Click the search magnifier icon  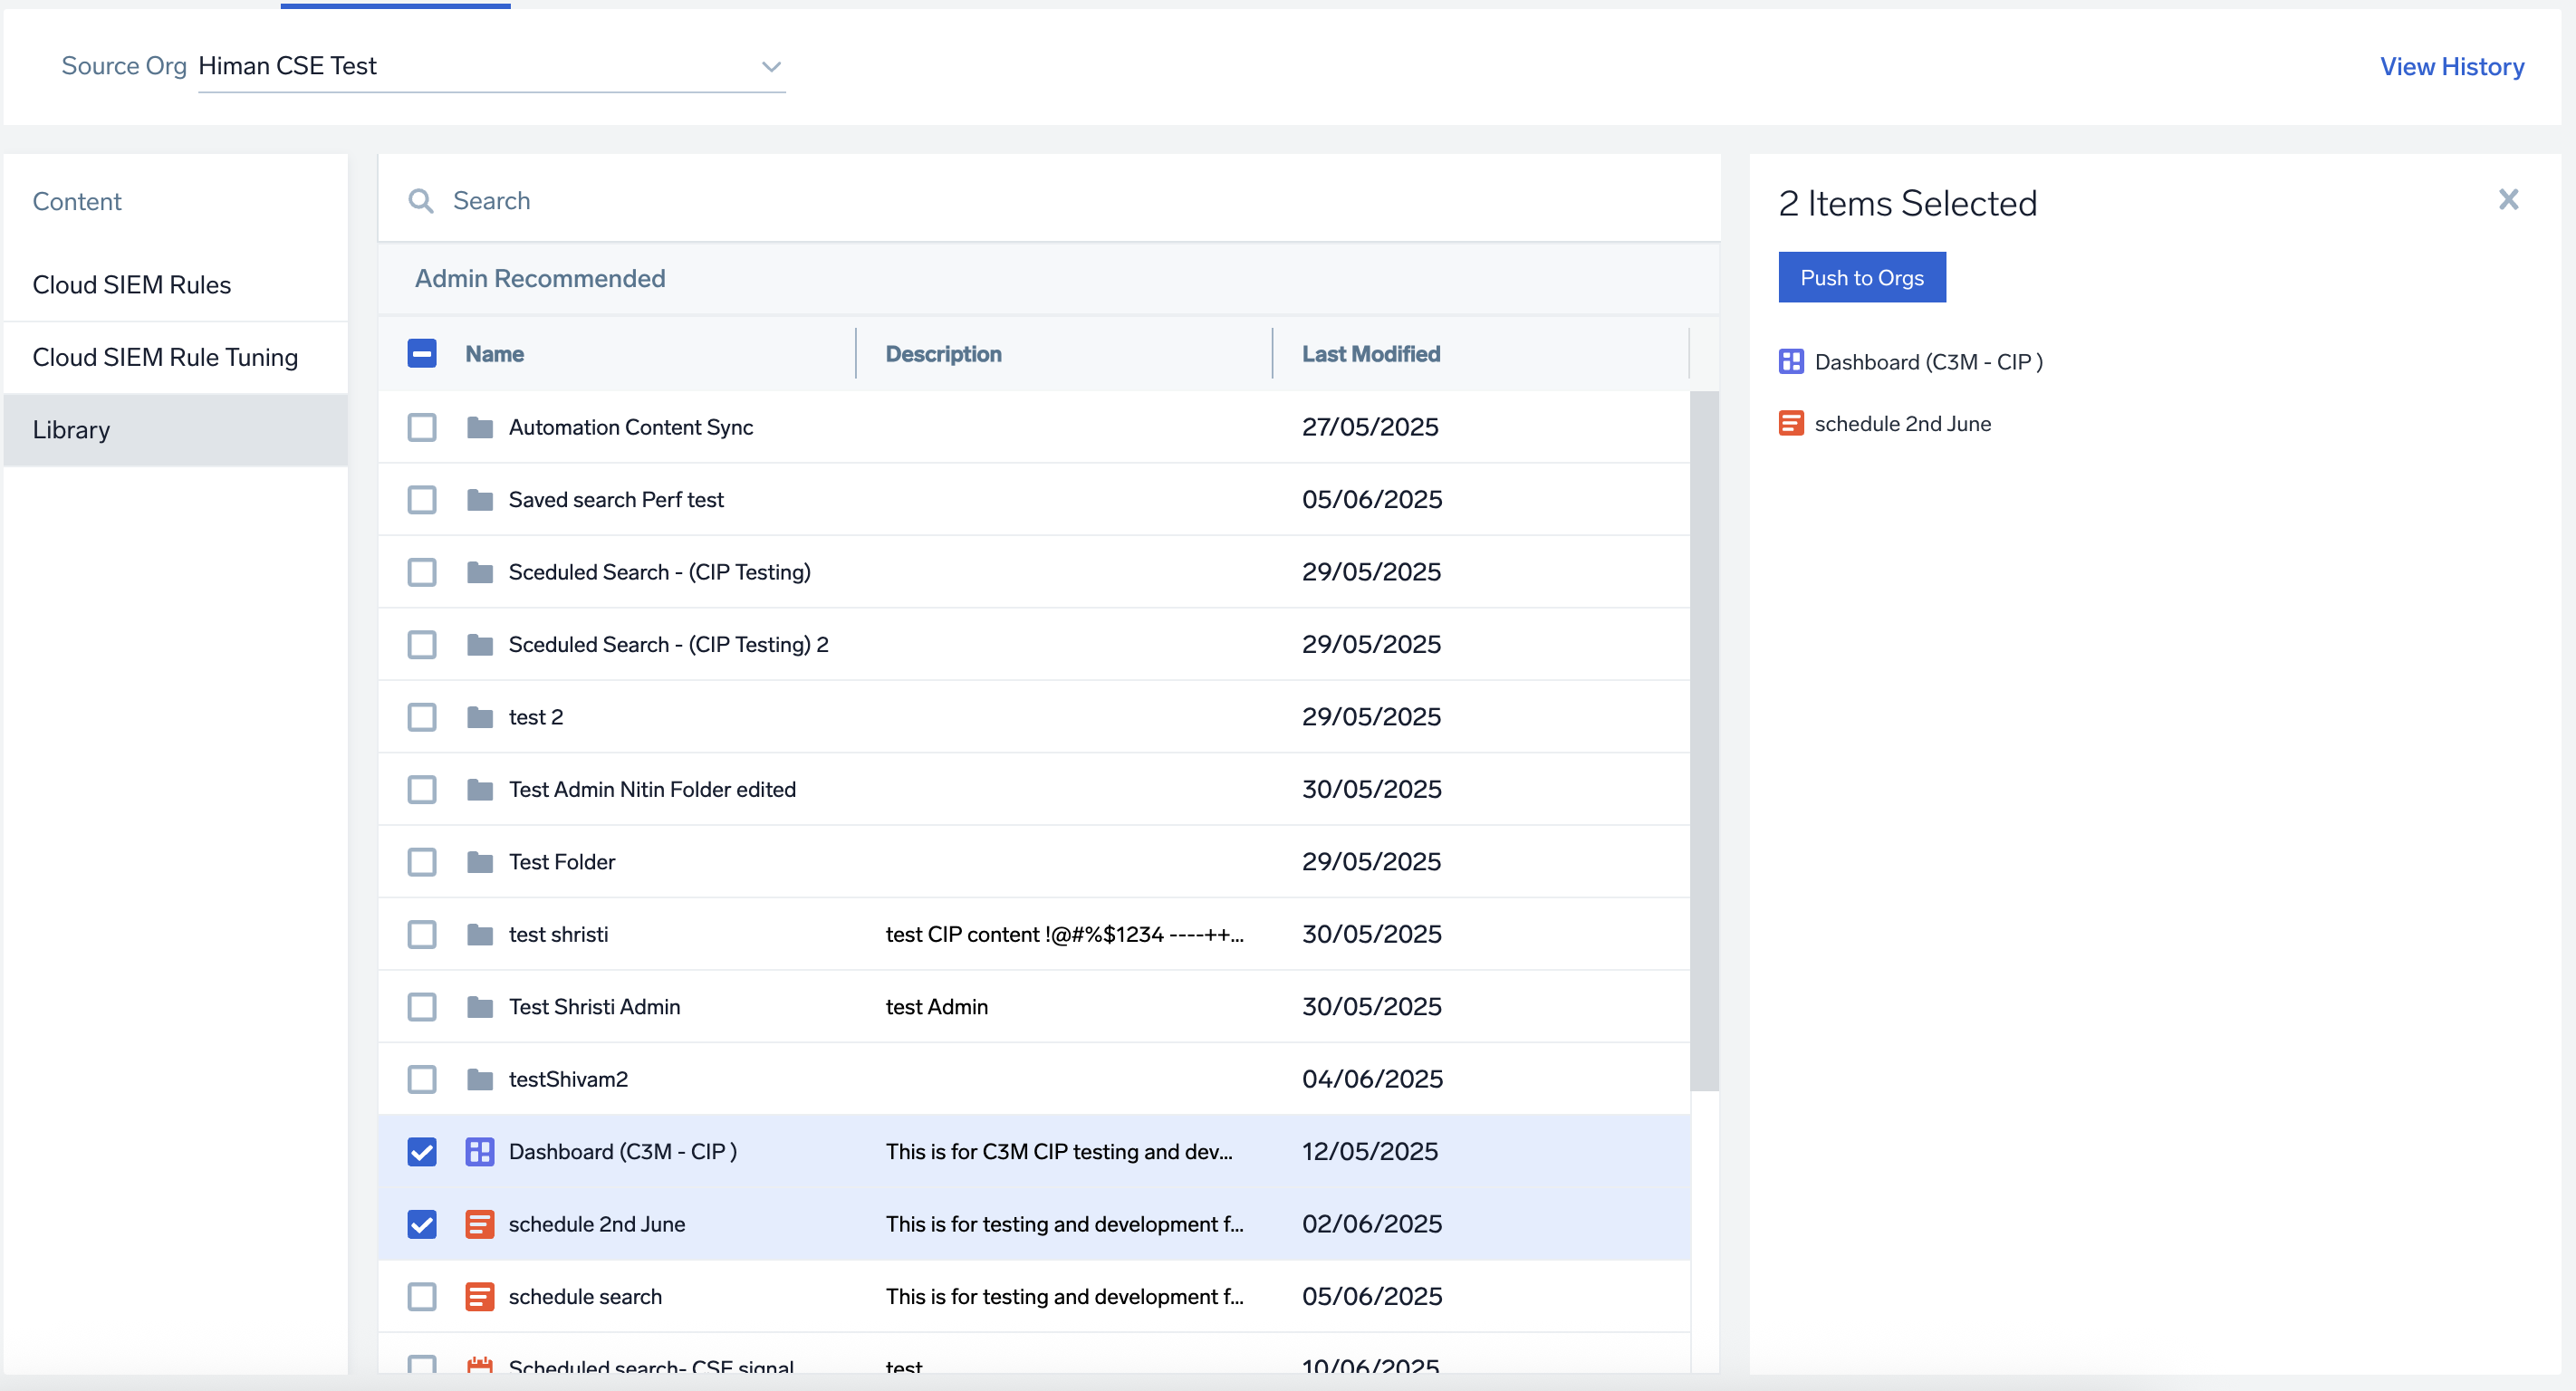(x=421, y=201)
